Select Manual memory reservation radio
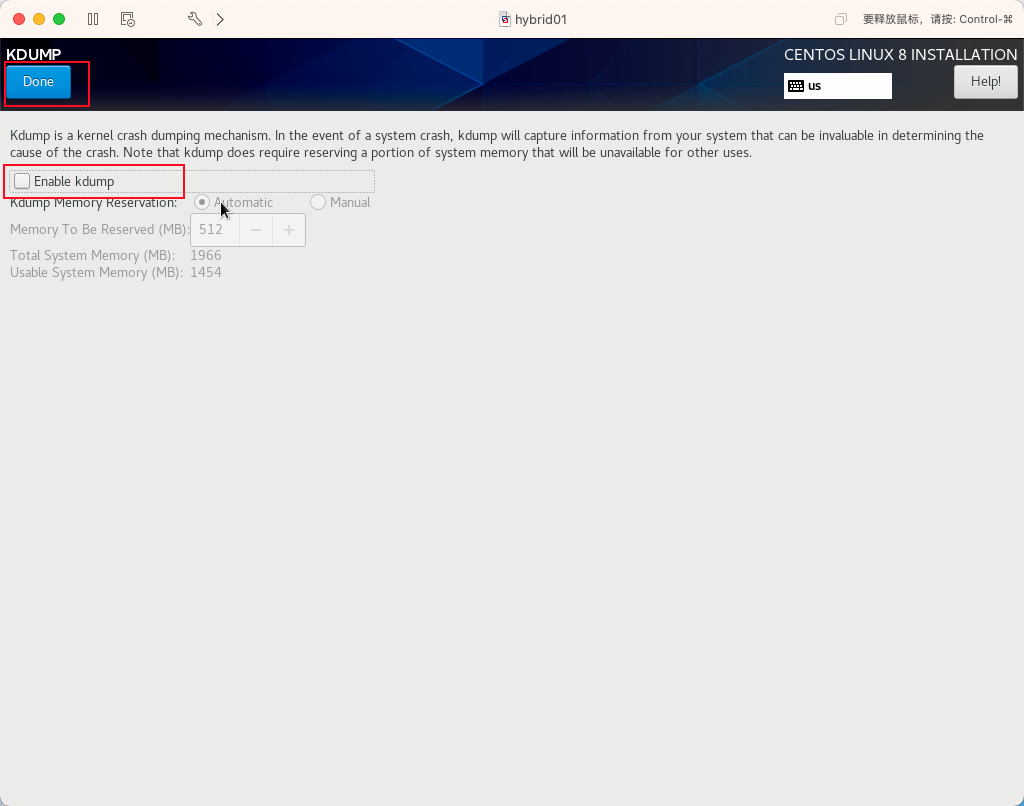Image resolution: width=1024 pixels, height=806 pixels. 318,202
